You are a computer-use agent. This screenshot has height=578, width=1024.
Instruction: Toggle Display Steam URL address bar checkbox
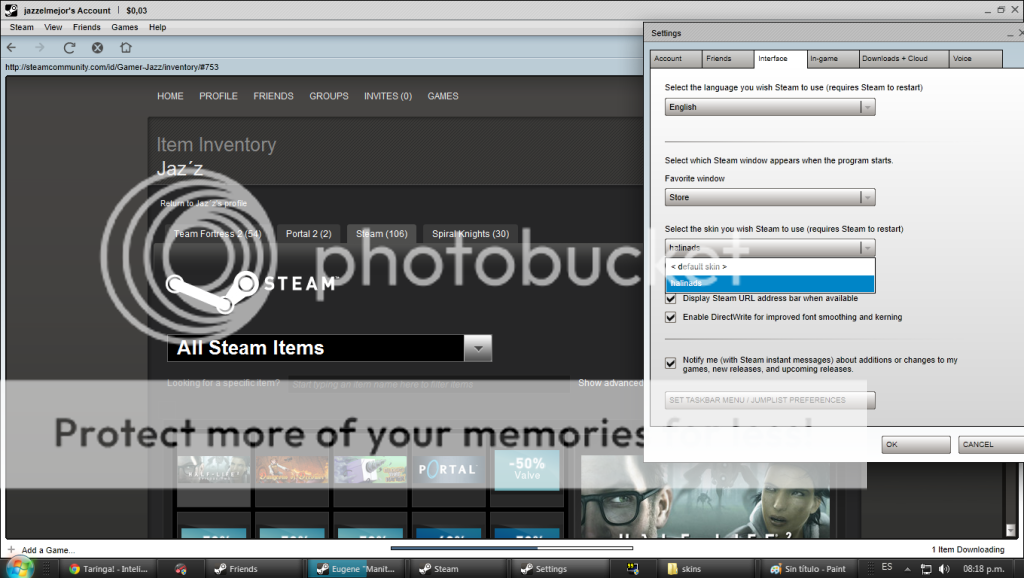click(671, 298)
